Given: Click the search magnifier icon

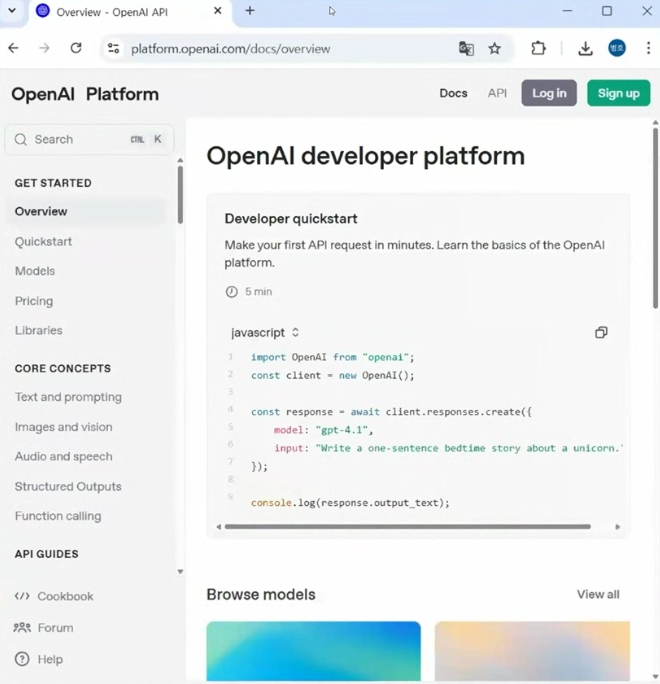Looking at the screenshot, I should click(x=21, y=140).
